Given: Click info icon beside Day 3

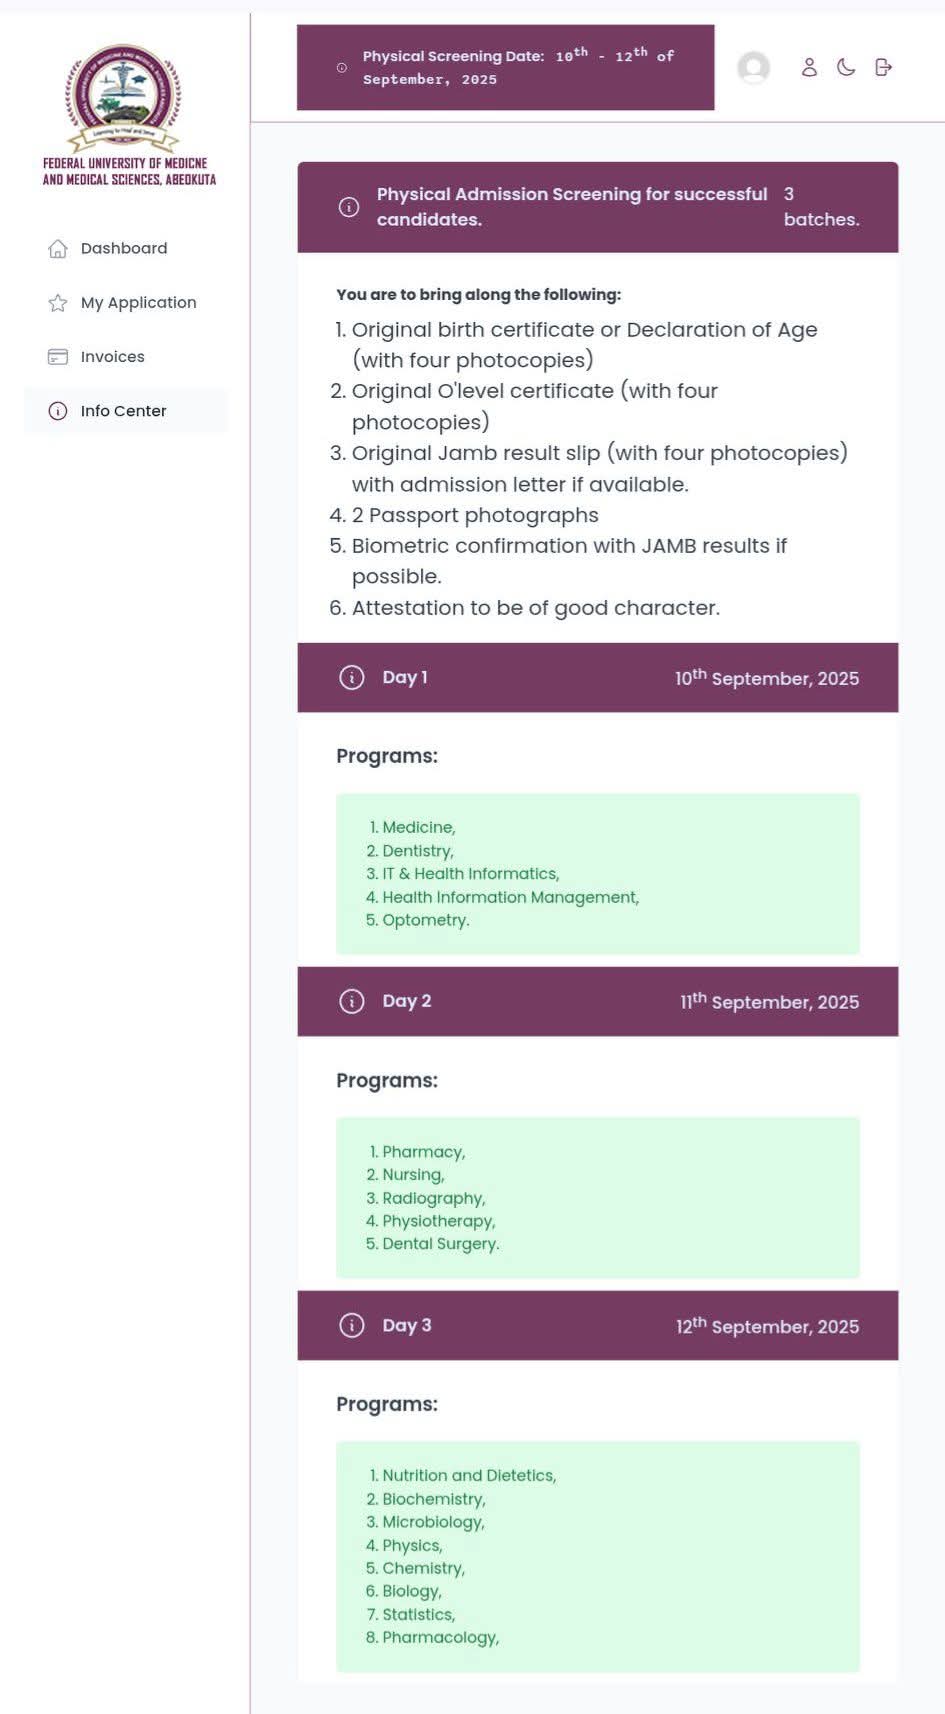Looking at the screenshot, I should pos(352,1325).
